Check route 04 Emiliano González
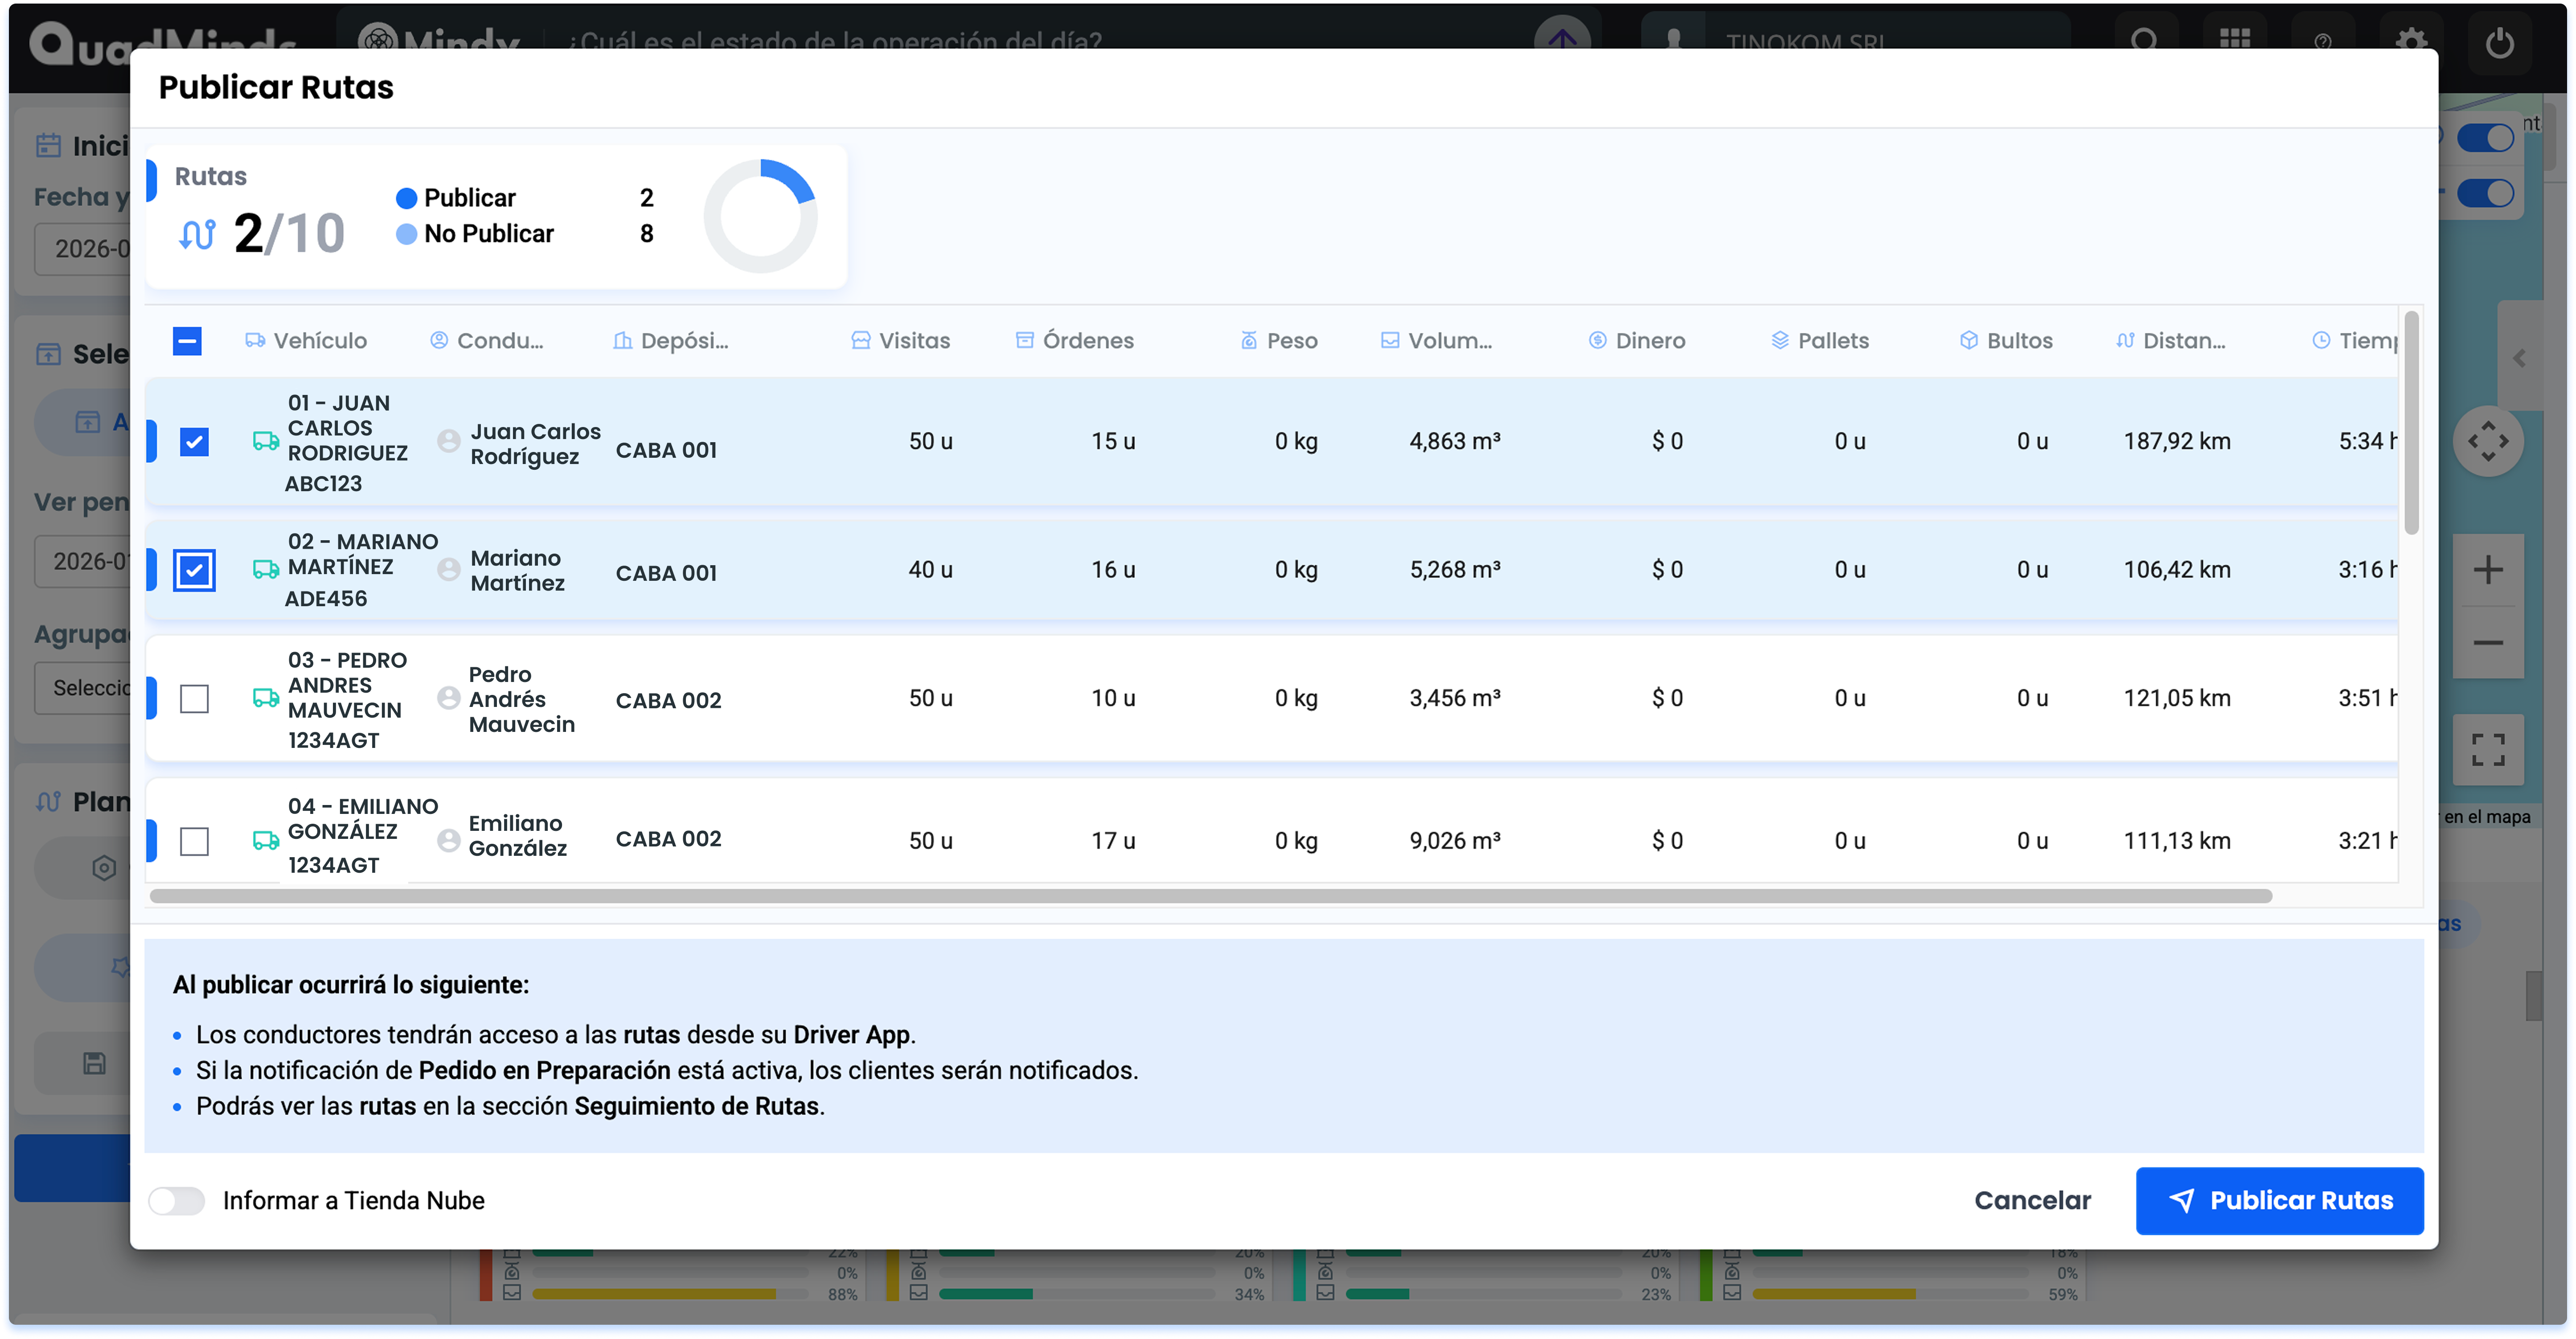 point(194,841)
